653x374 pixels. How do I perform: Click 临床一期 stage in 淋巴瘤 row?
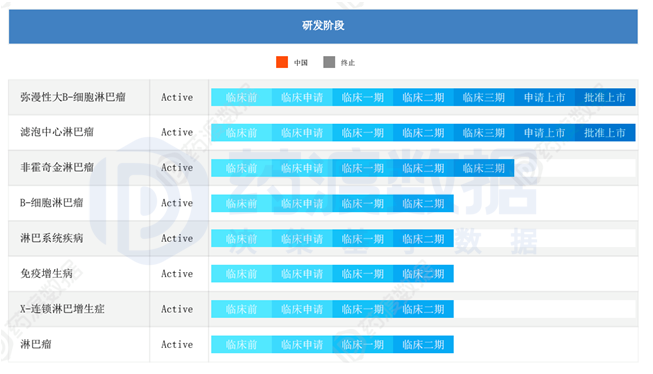(362, 345)
